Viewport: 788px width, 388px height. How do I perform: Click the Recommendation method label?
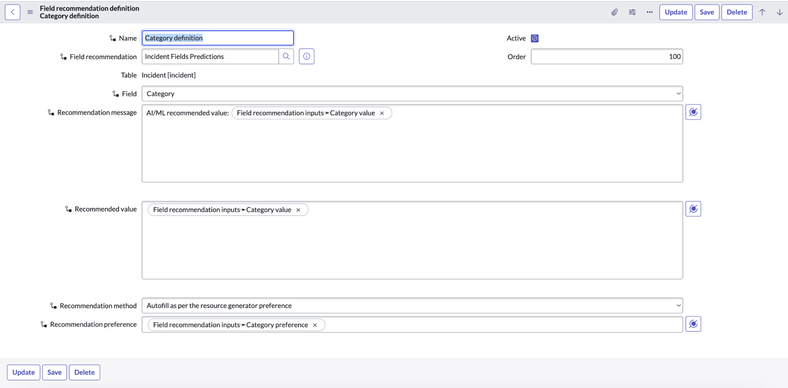[98, 306]
